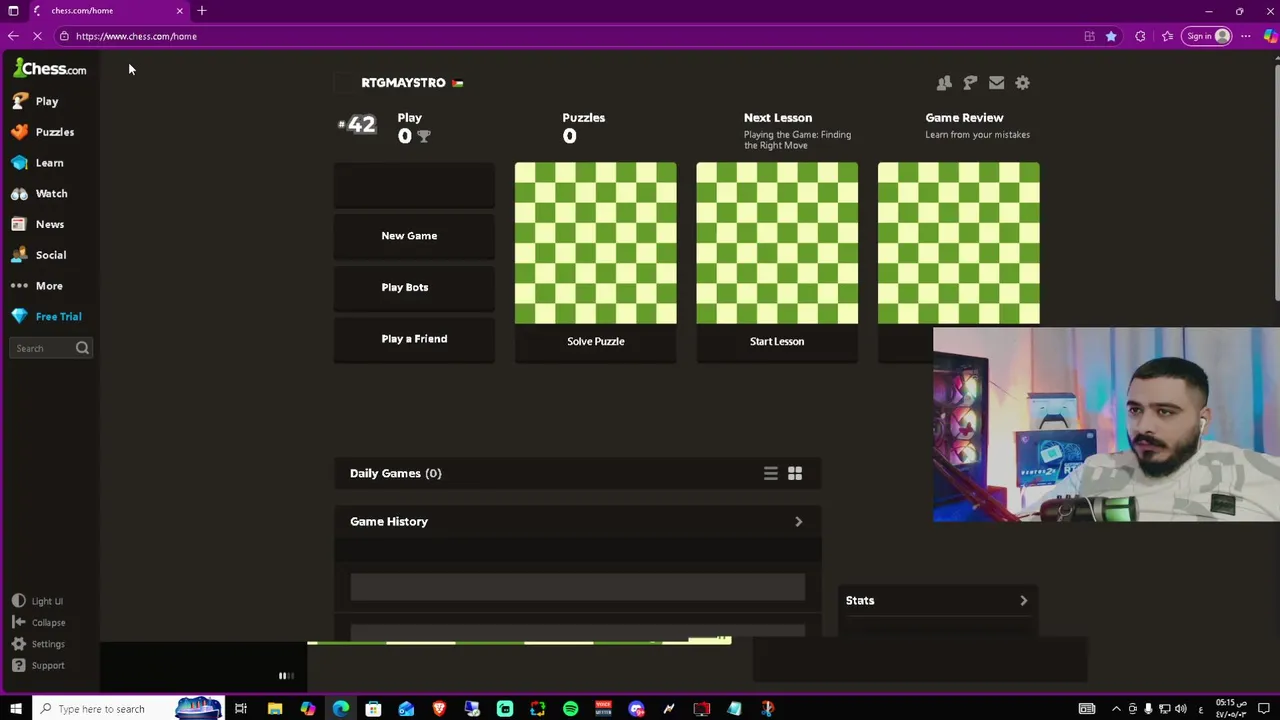Click the Windows Start button
This screenshot has width=1280, height=720.
(16, 709)
